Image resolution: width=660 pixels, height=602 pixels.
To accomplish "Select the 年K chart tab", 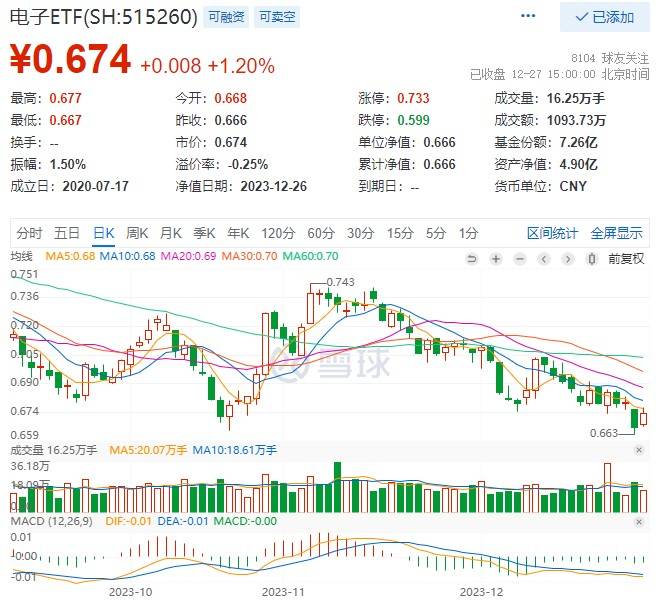I will (x=238, y=233).
